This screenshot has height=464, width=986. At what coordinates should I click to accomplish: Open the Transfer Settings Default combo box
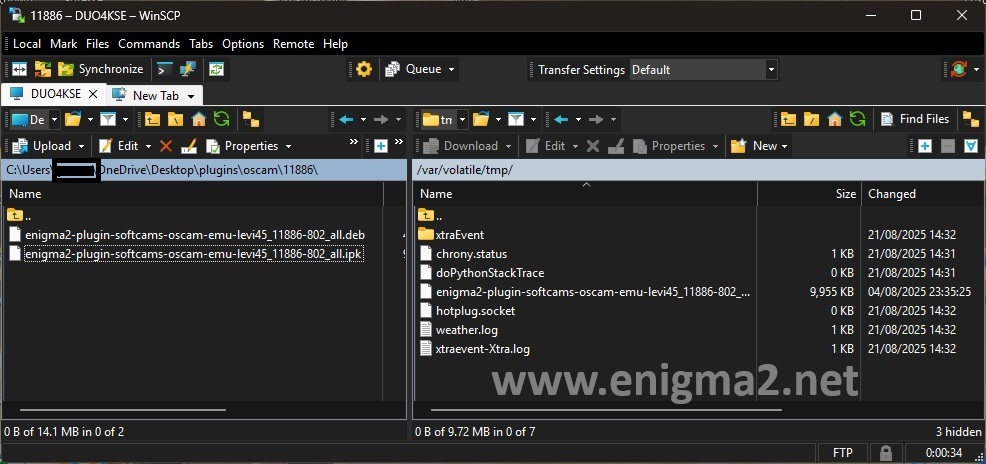(x=704, y=70)
